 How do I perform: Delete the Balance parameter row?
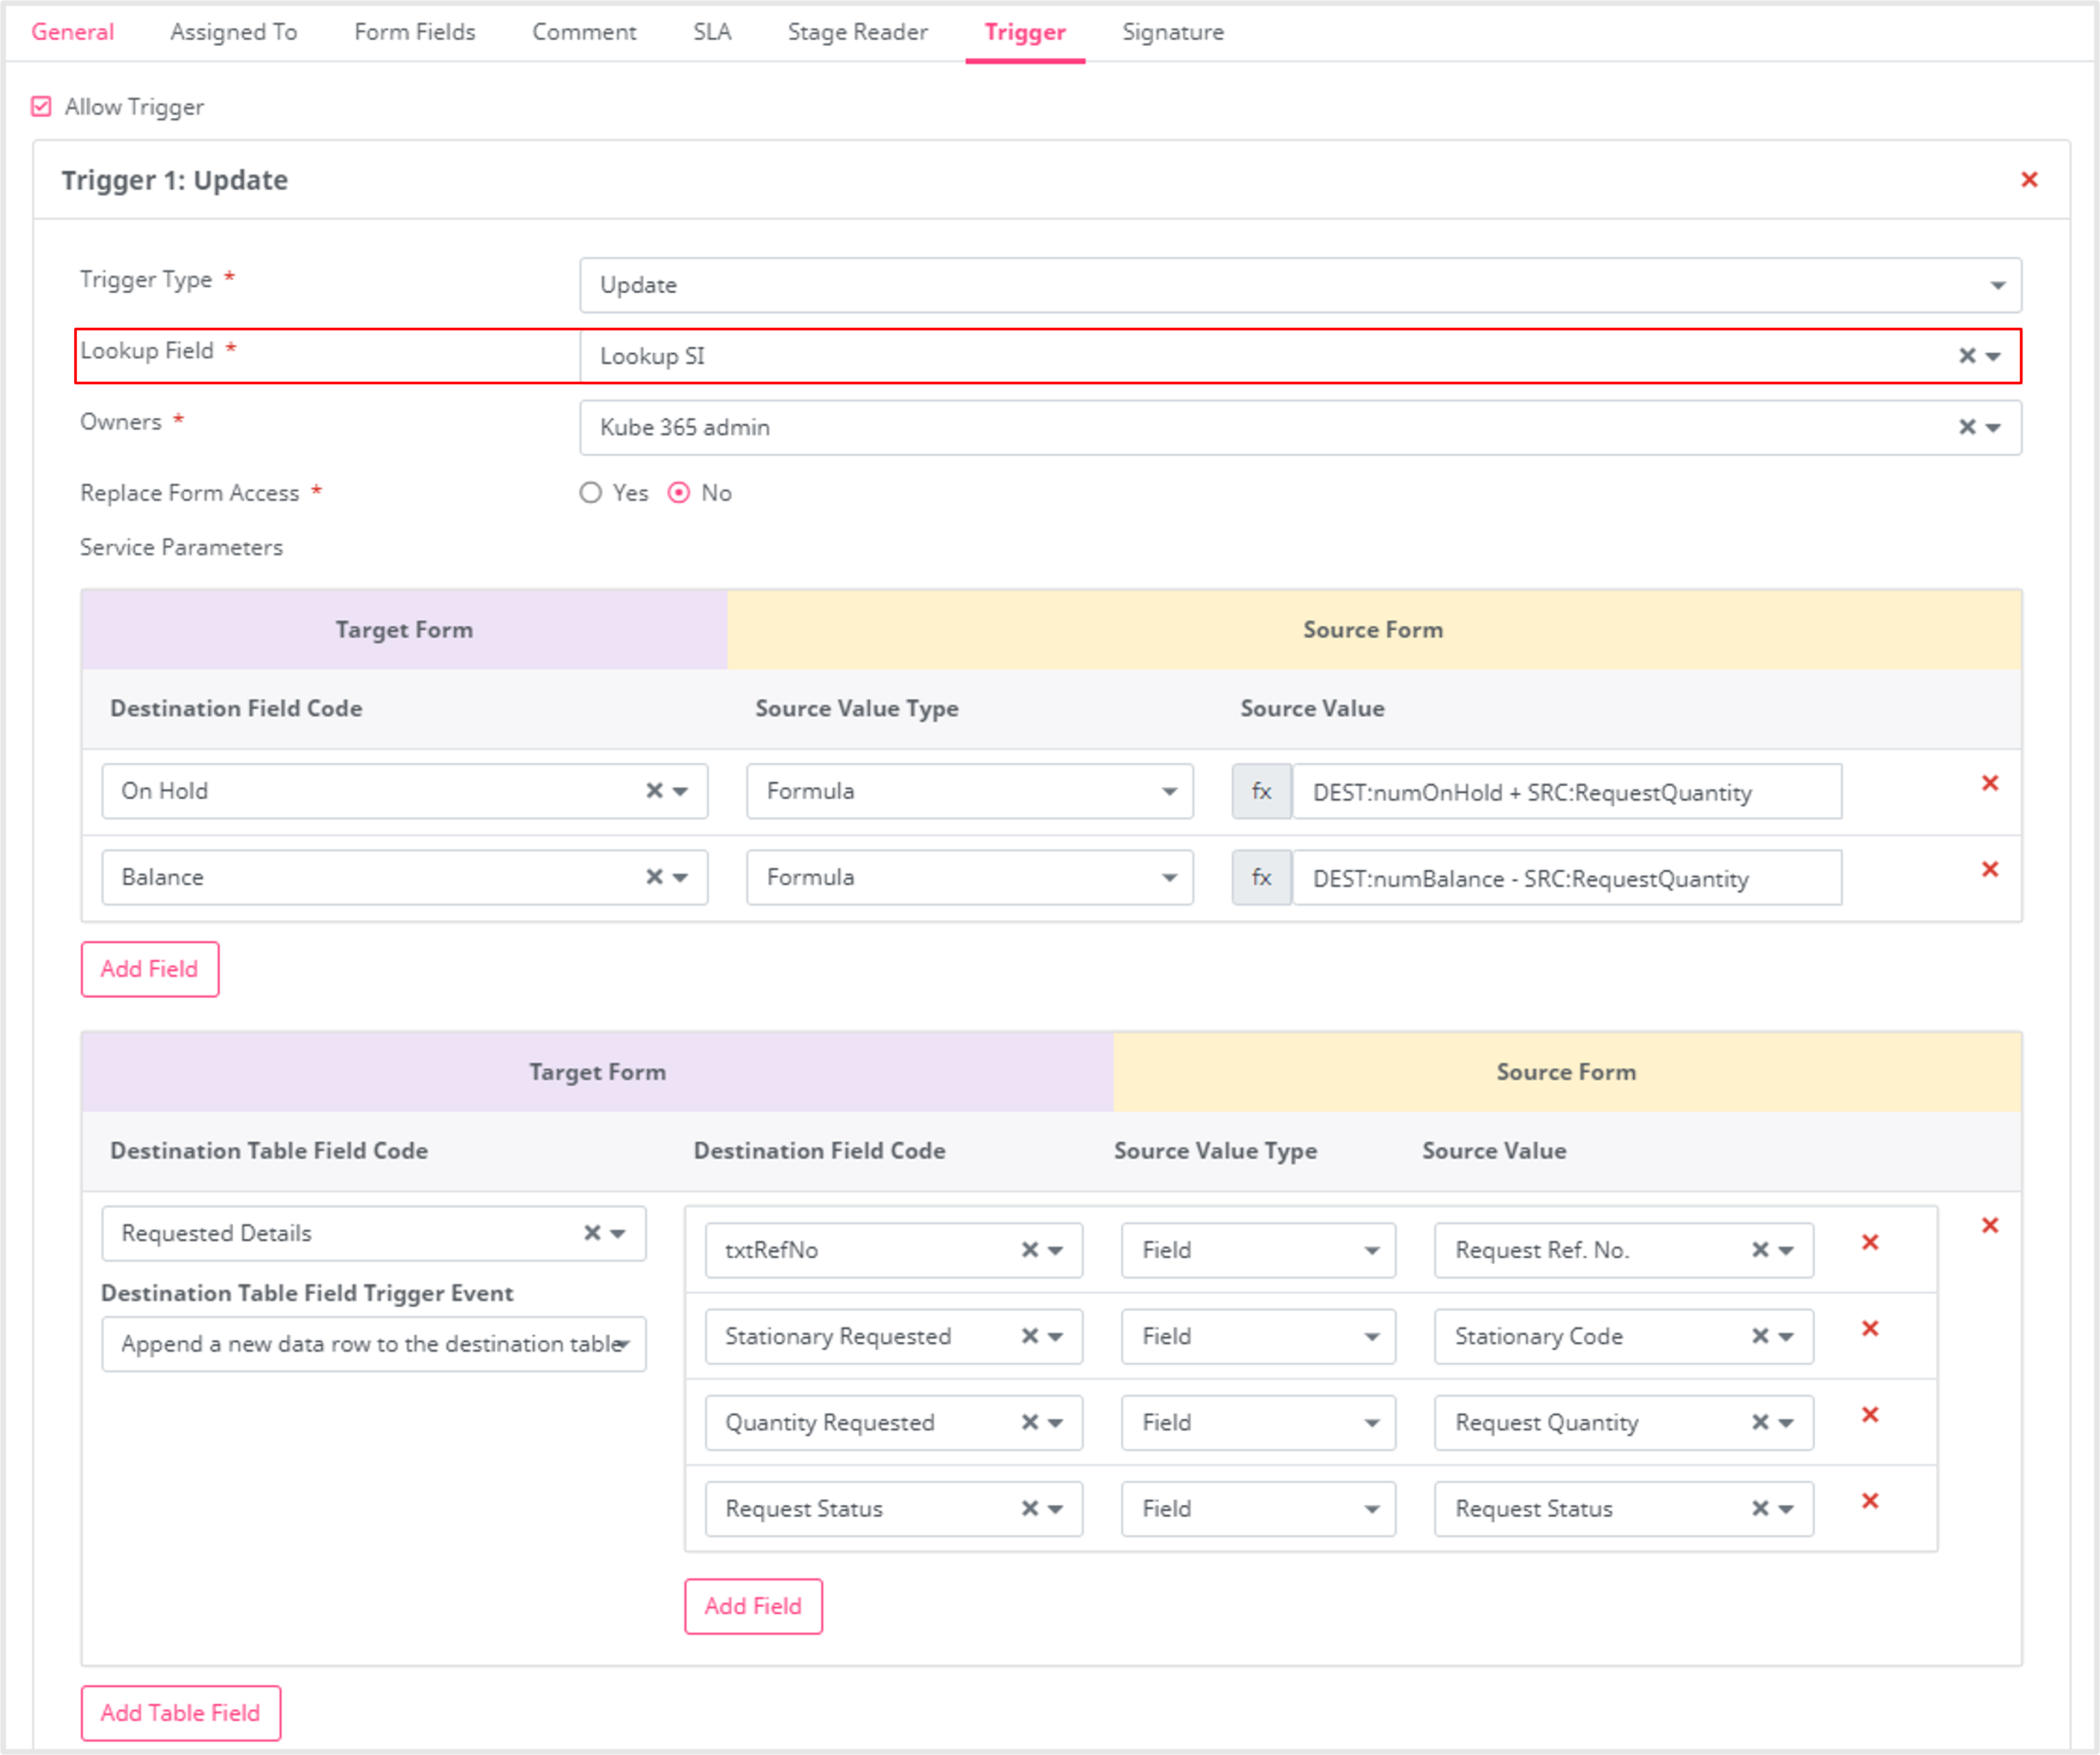(x=1989, y=869)
